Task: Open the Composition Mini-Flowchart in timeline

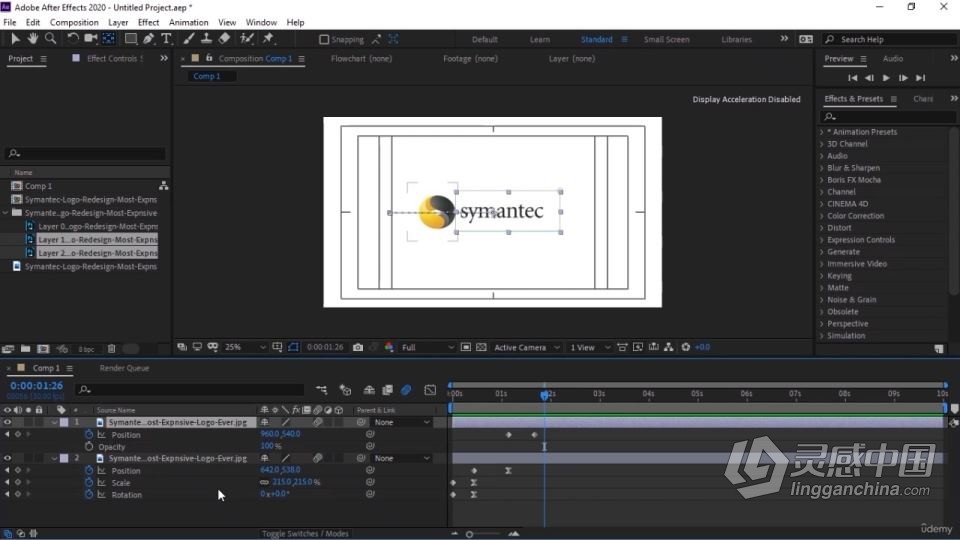Action: point(321,389)
